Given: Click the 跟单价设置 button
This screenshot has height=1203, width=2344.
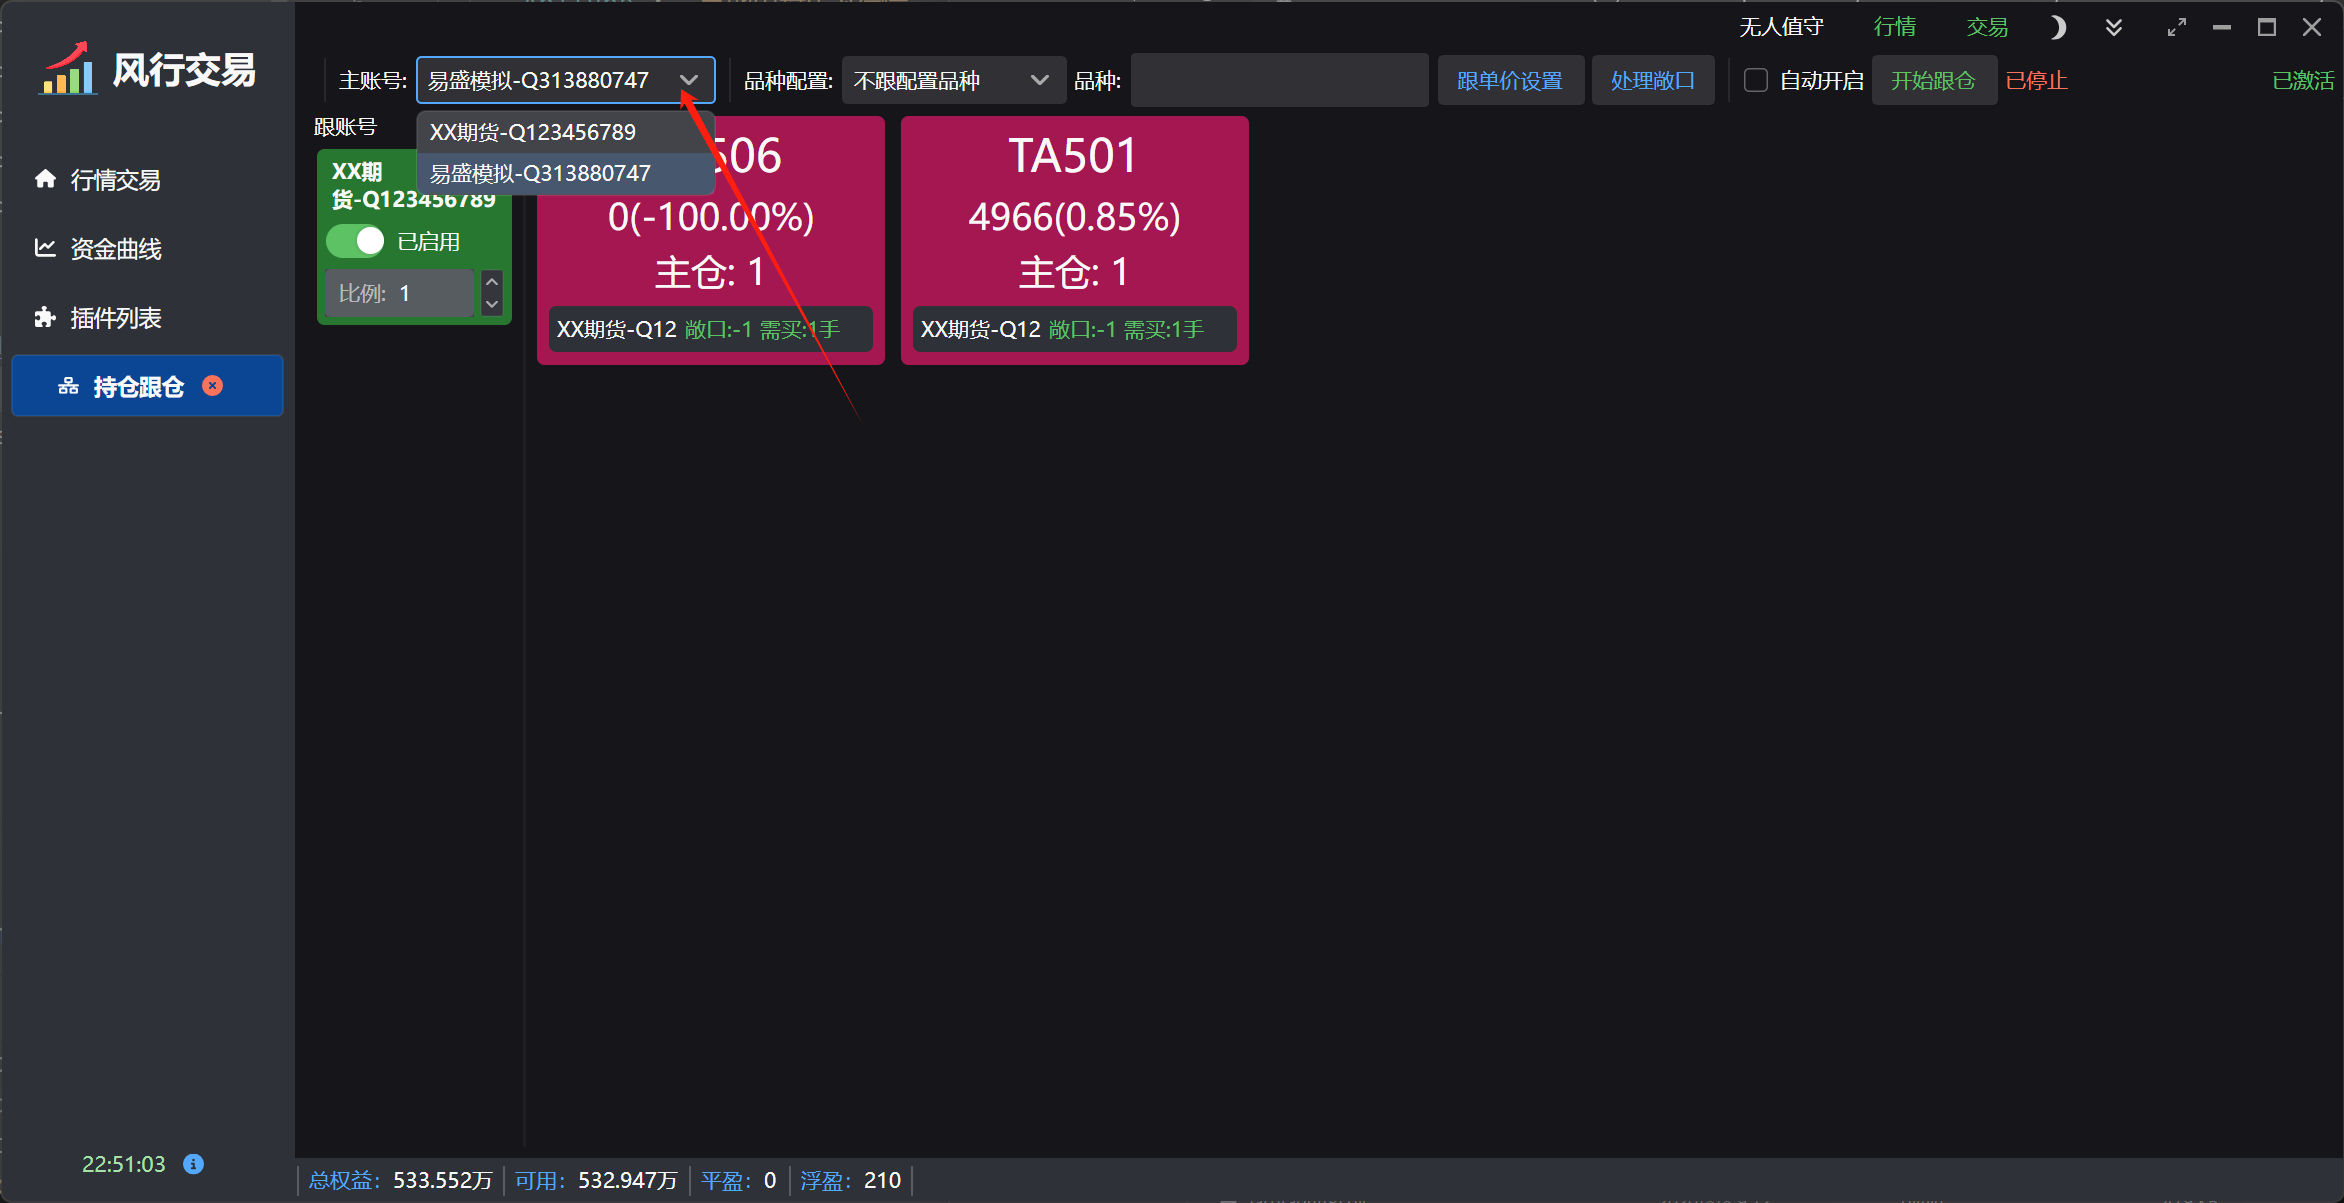Looking at the screenshot, I should click(x=1509, y=80).
